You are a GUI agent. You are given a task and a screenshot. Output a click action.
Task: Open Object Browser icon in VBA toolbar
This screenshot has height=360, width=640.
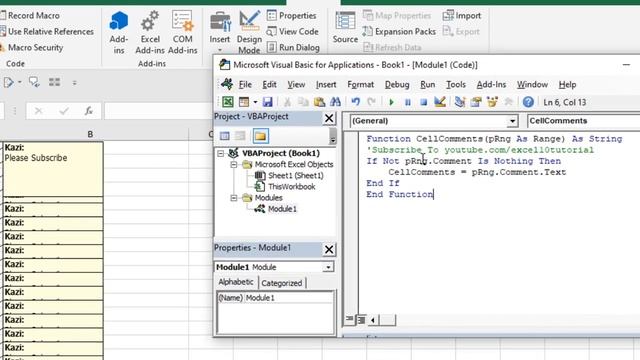click(x=492, y=102)
